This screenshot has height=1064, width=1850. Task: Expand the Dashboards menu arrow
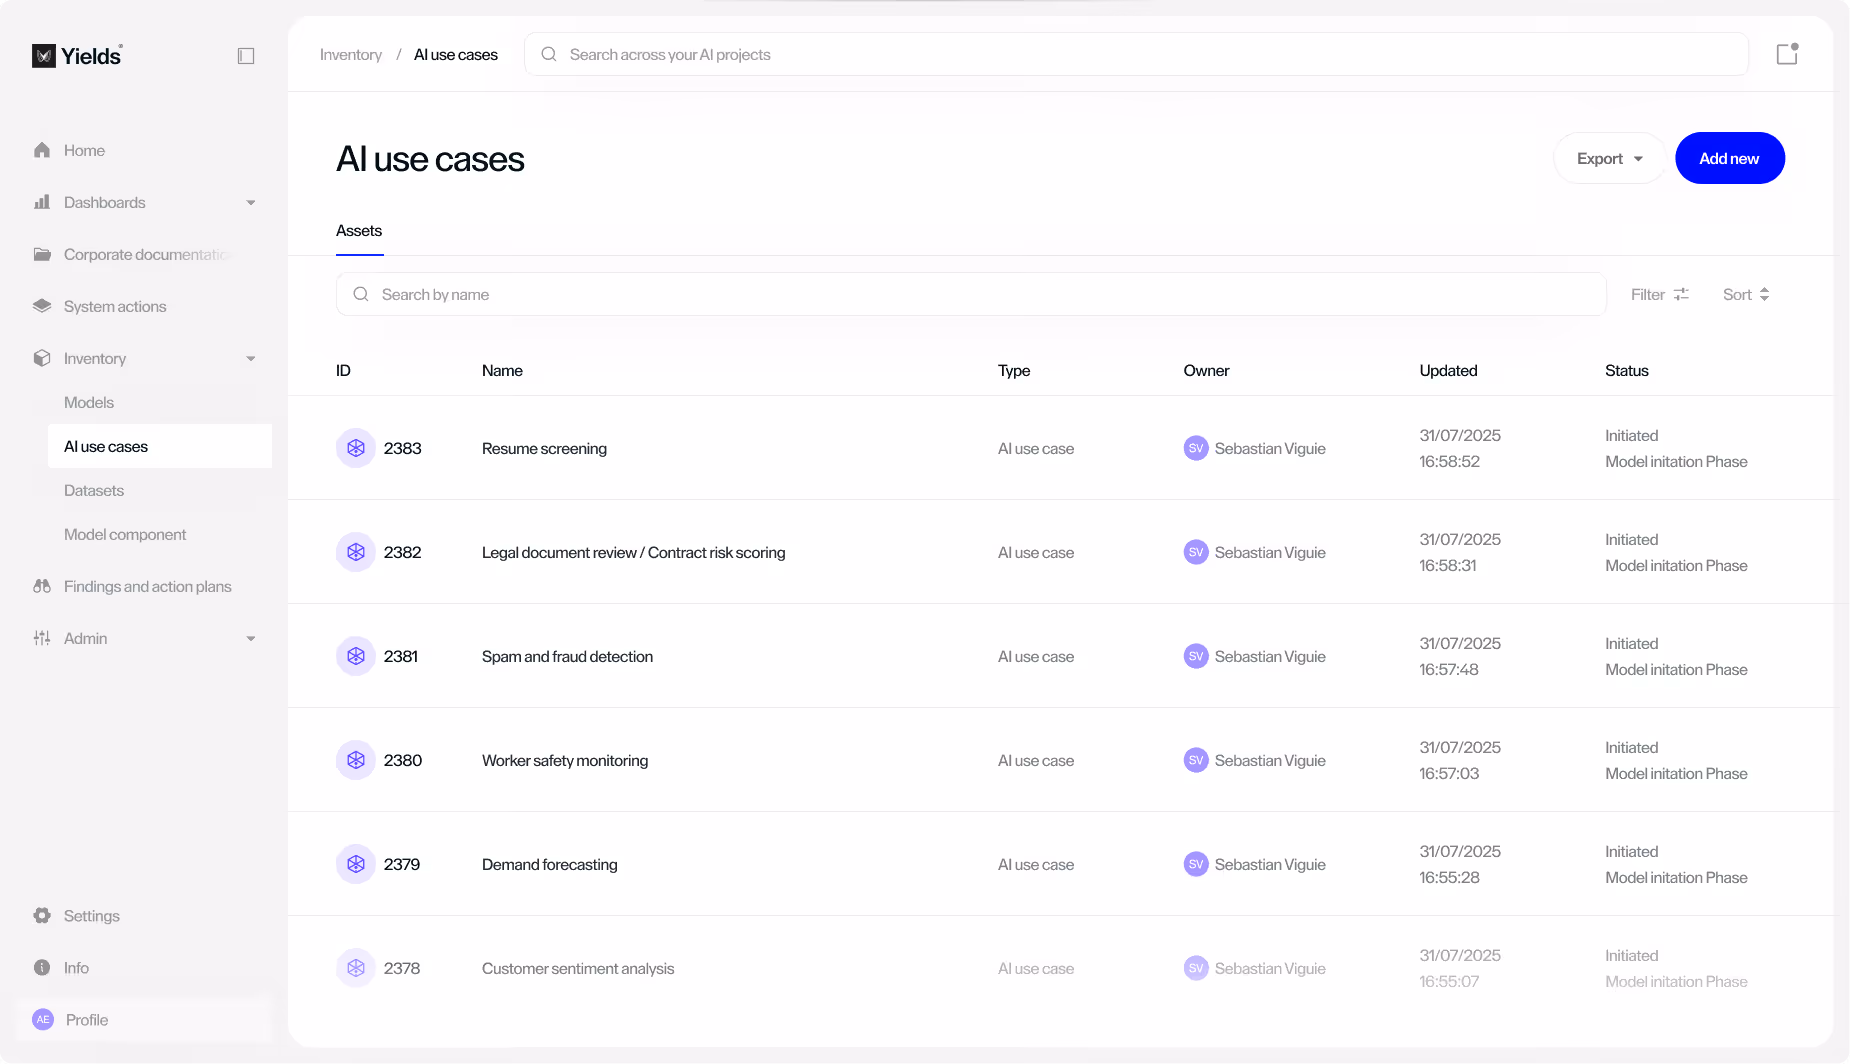[251, 203]
